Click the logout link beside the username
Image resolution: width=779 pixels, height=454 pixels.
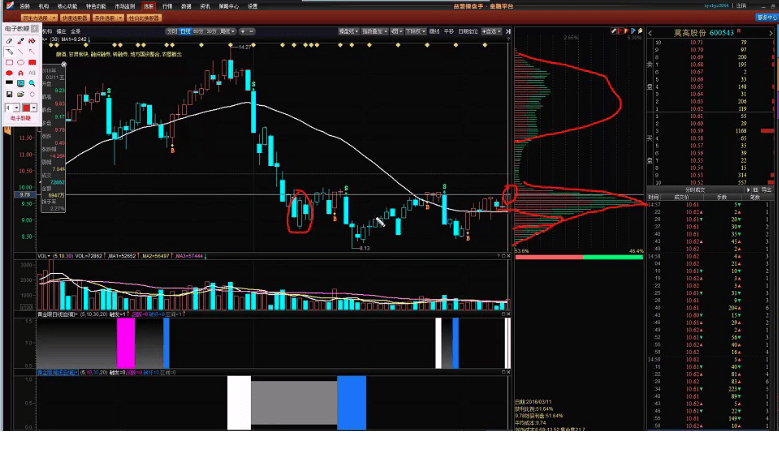[741, 6]
